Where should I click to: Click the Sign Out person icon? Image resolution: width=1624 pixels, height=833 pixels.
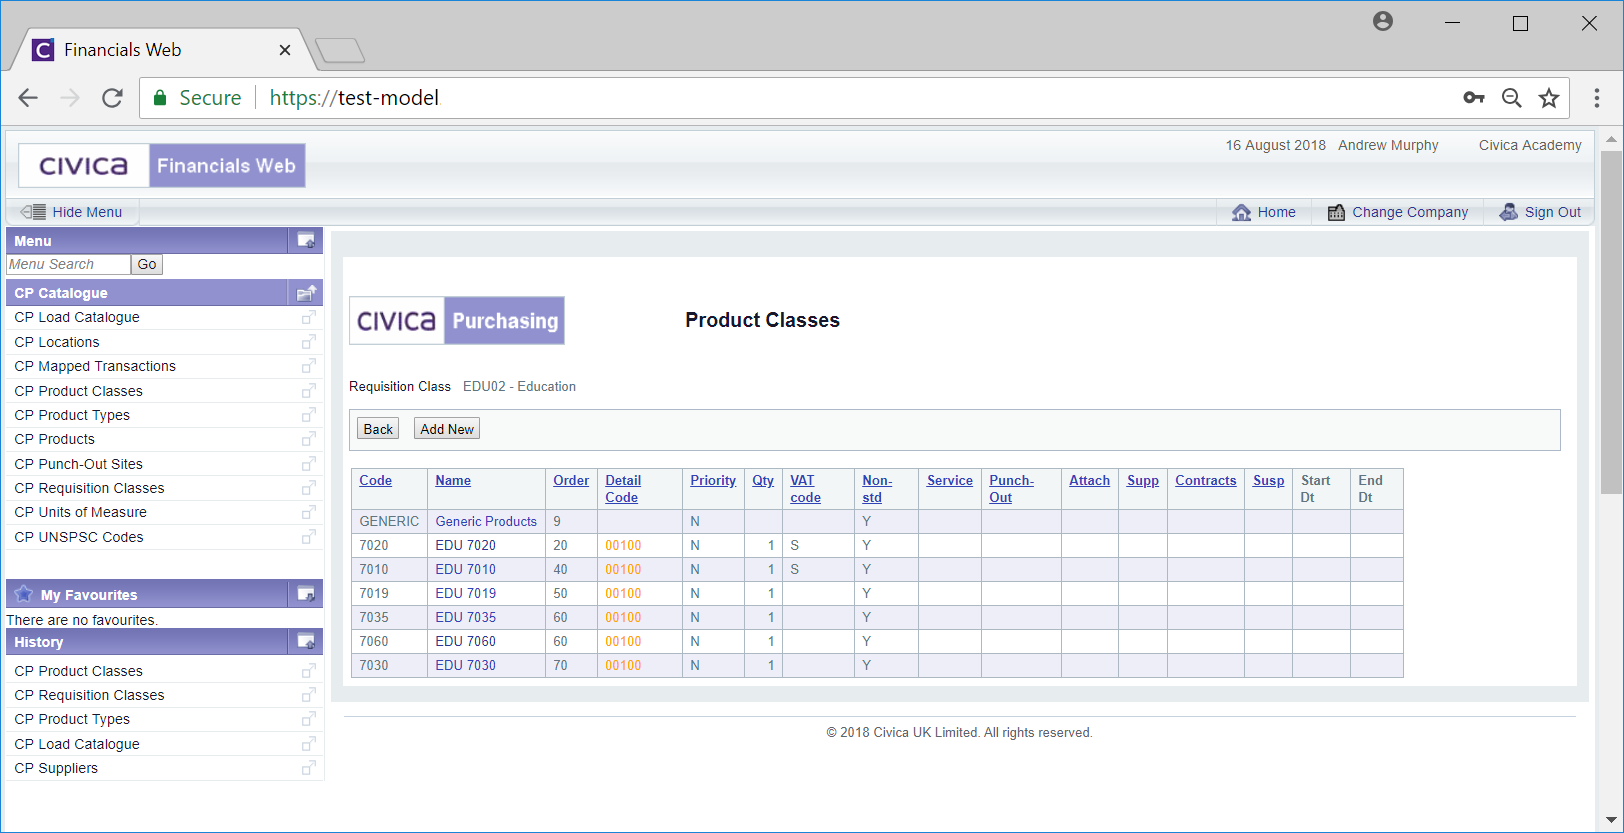(x=1508, y=212)
